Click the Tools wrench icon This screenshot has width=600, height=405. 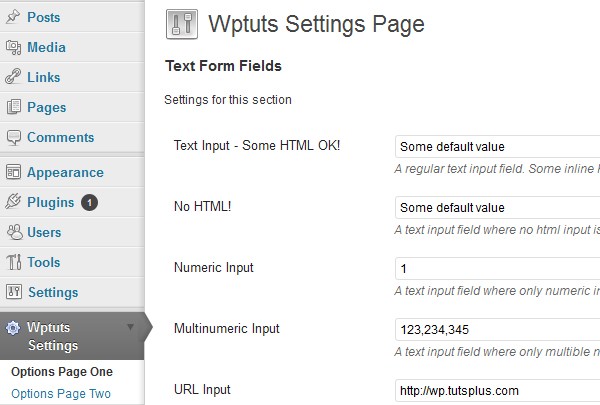(x=14, y=262)
